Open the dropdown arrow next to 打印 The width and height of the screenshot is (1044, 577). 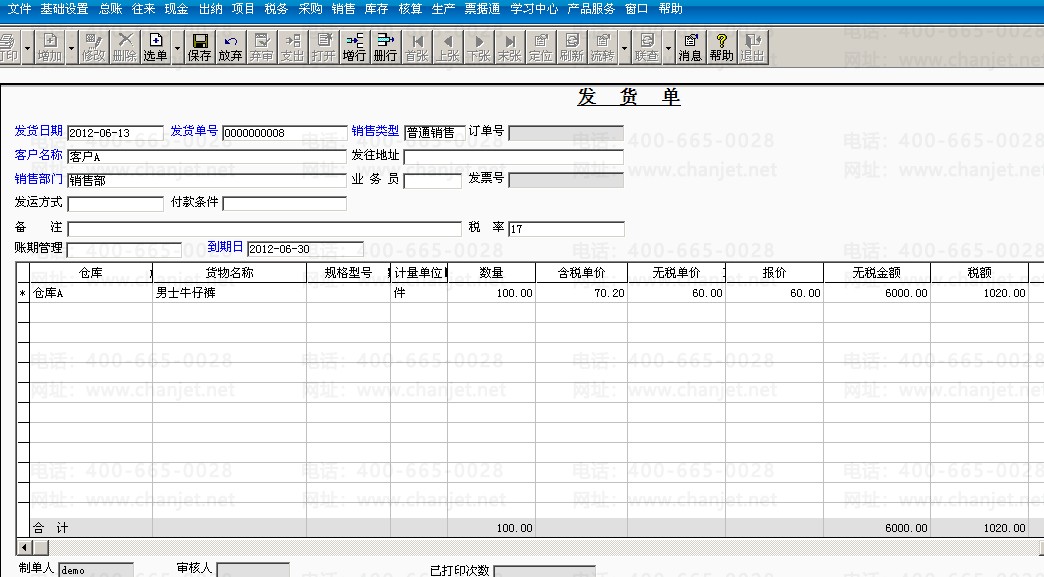tap(27, 48)
